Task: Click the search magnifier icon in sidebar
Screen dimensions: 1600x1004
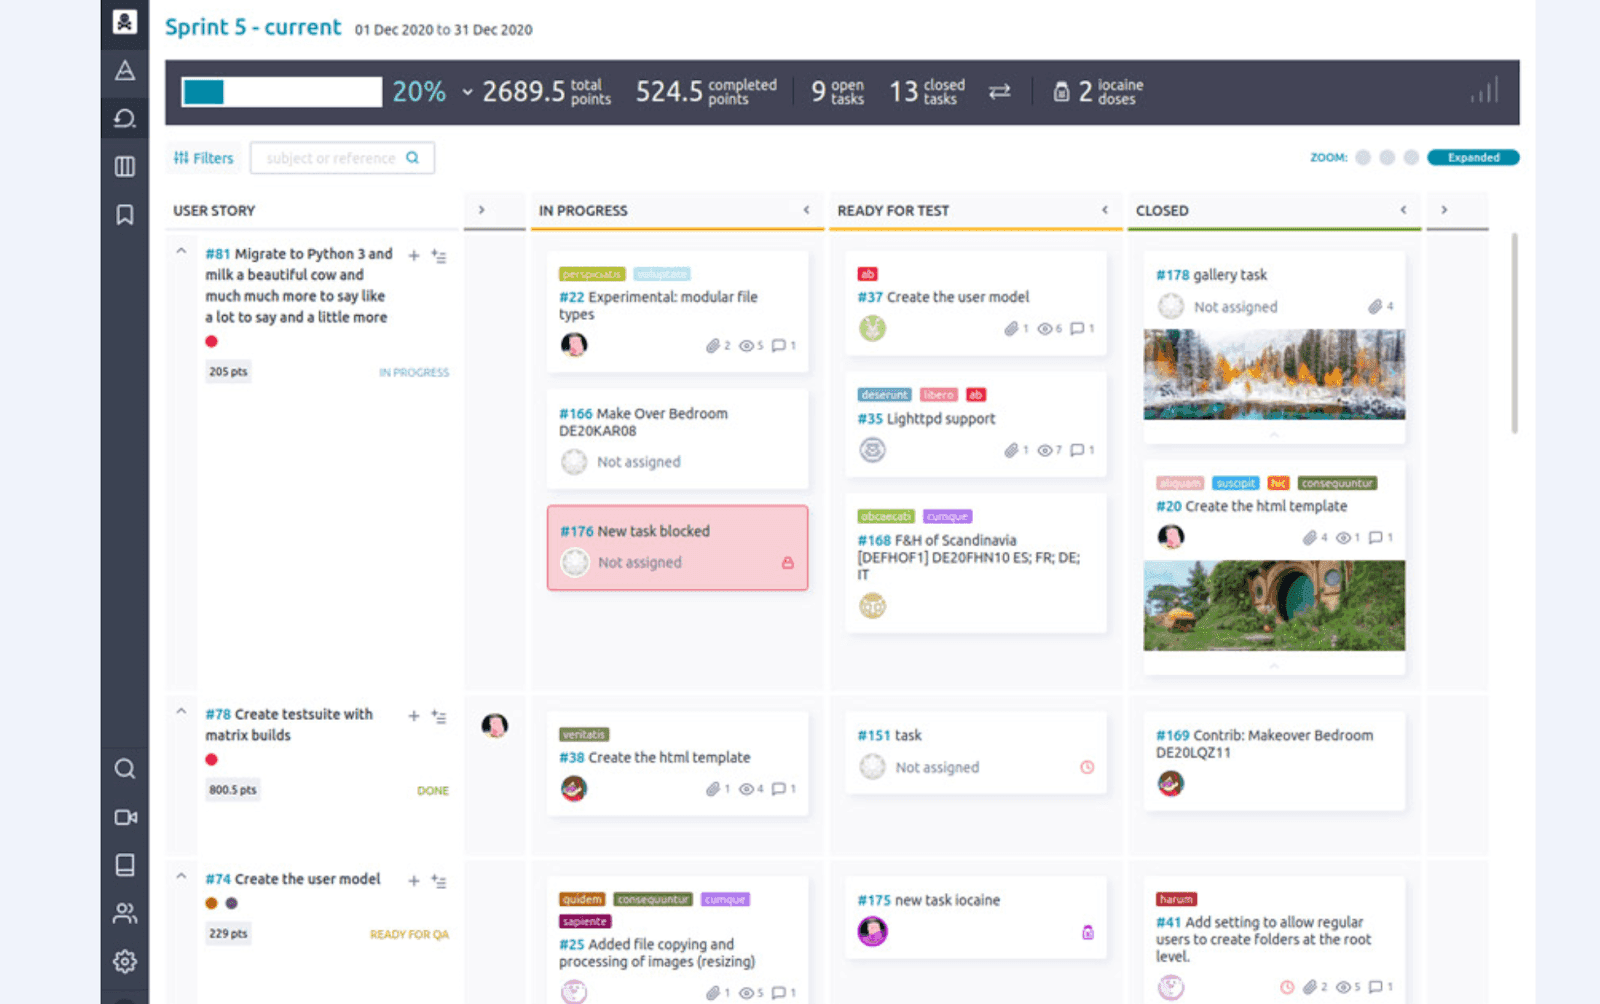Action: tap(124, 769)
